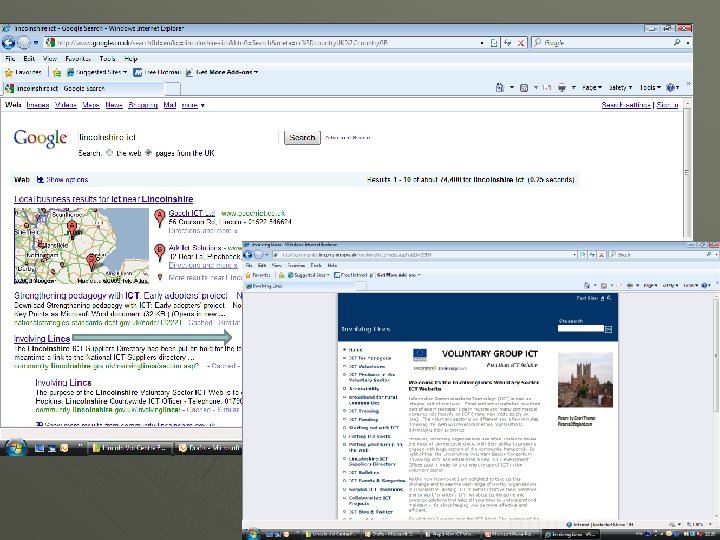Click Forward button in Google Search window

(x=24, y=43)
